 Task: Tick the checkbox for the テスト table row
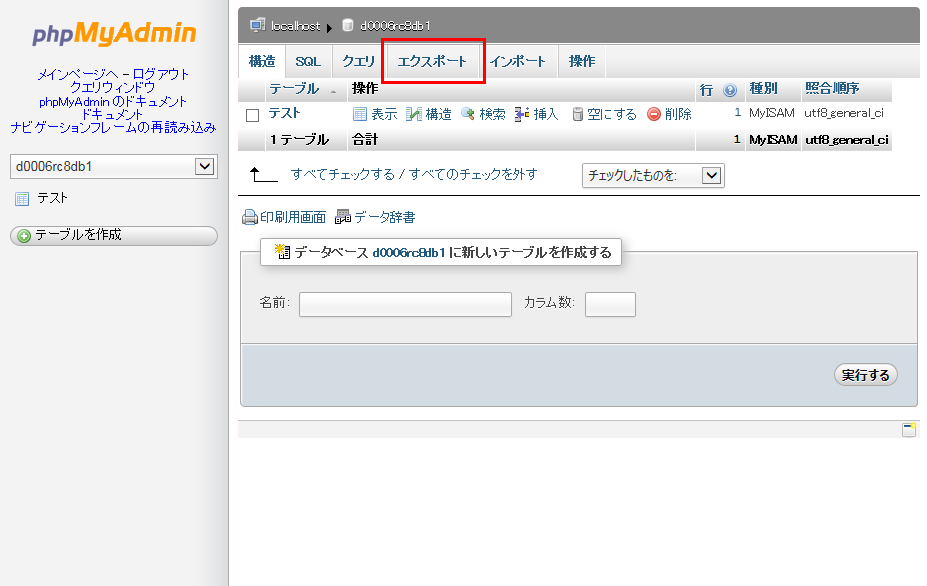pos(253,115)
